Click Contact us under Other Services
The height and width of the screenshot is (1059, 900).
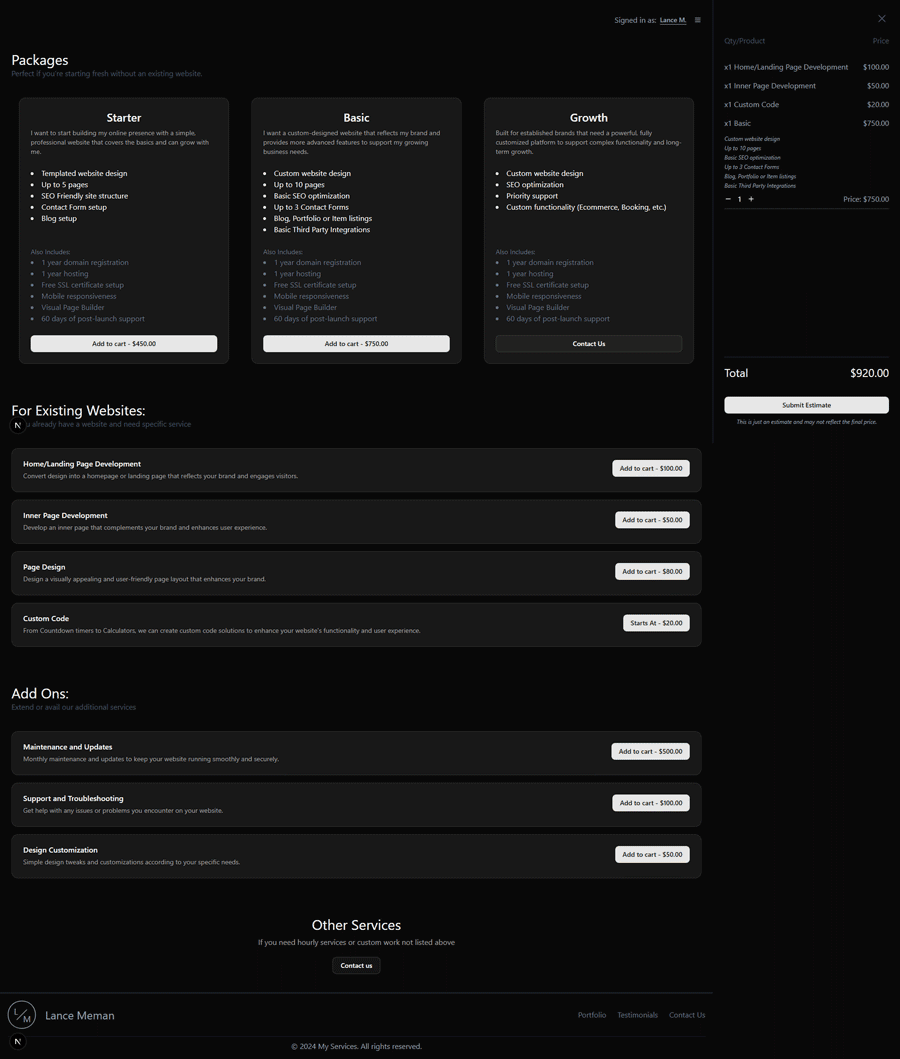(356, 966)
